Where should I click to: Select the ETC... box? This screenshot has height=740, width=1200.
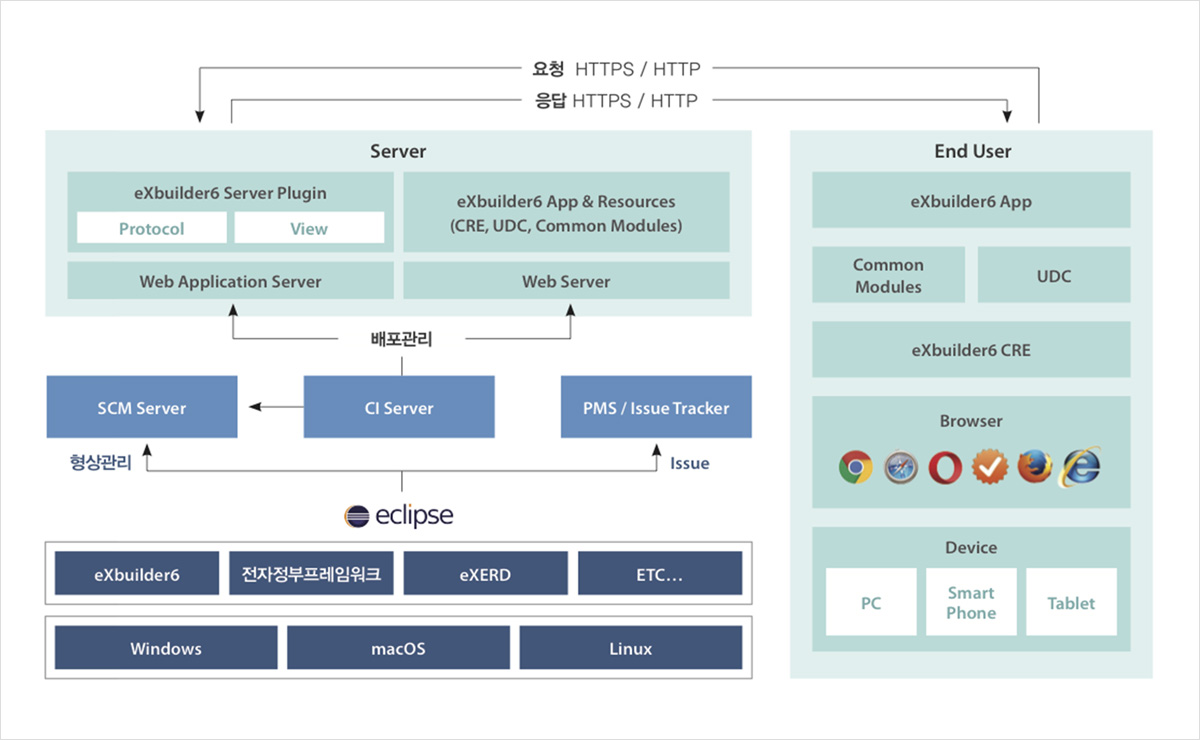point(660,574)
